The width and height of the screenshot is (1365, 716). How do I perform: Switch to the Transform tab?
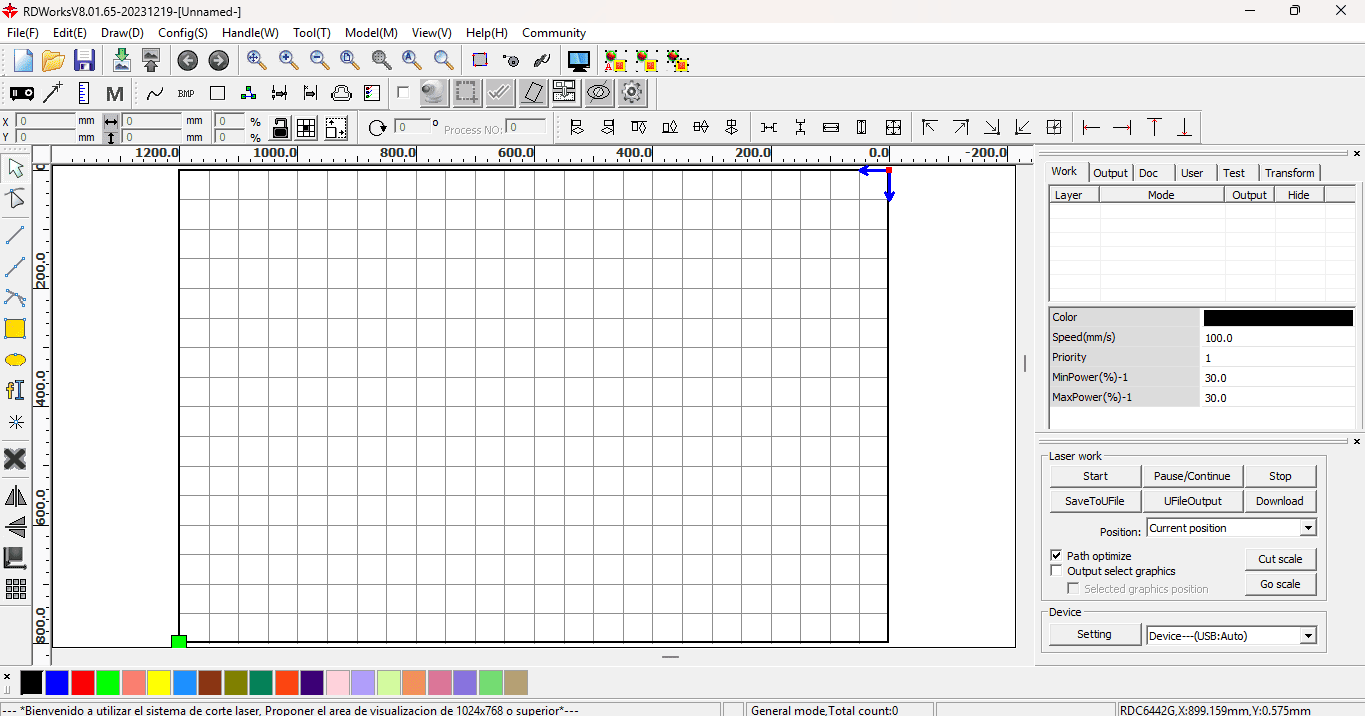coord(1290,173)
